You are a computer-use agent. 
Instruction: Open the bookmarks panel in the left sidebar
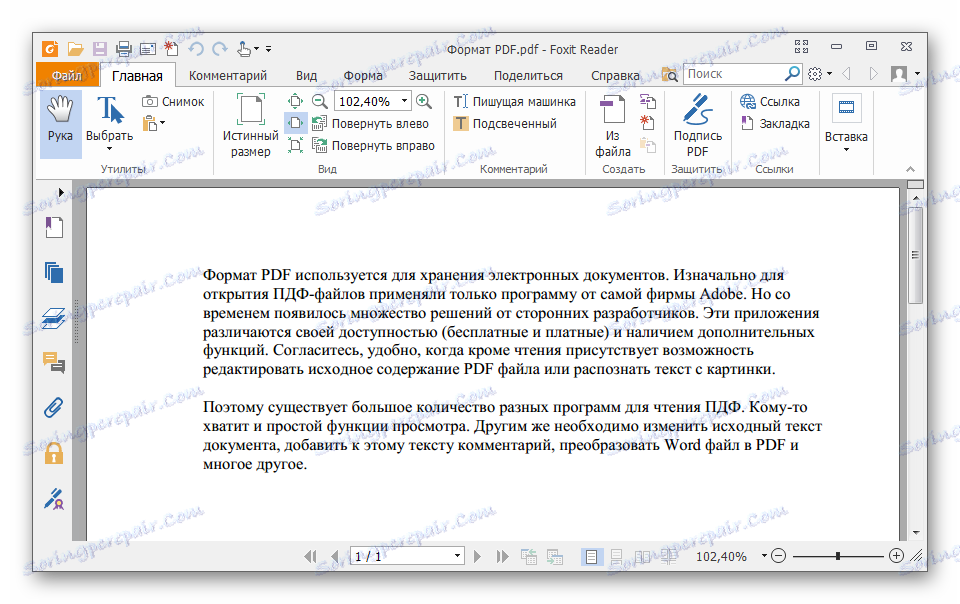click(x=54, y=227)
